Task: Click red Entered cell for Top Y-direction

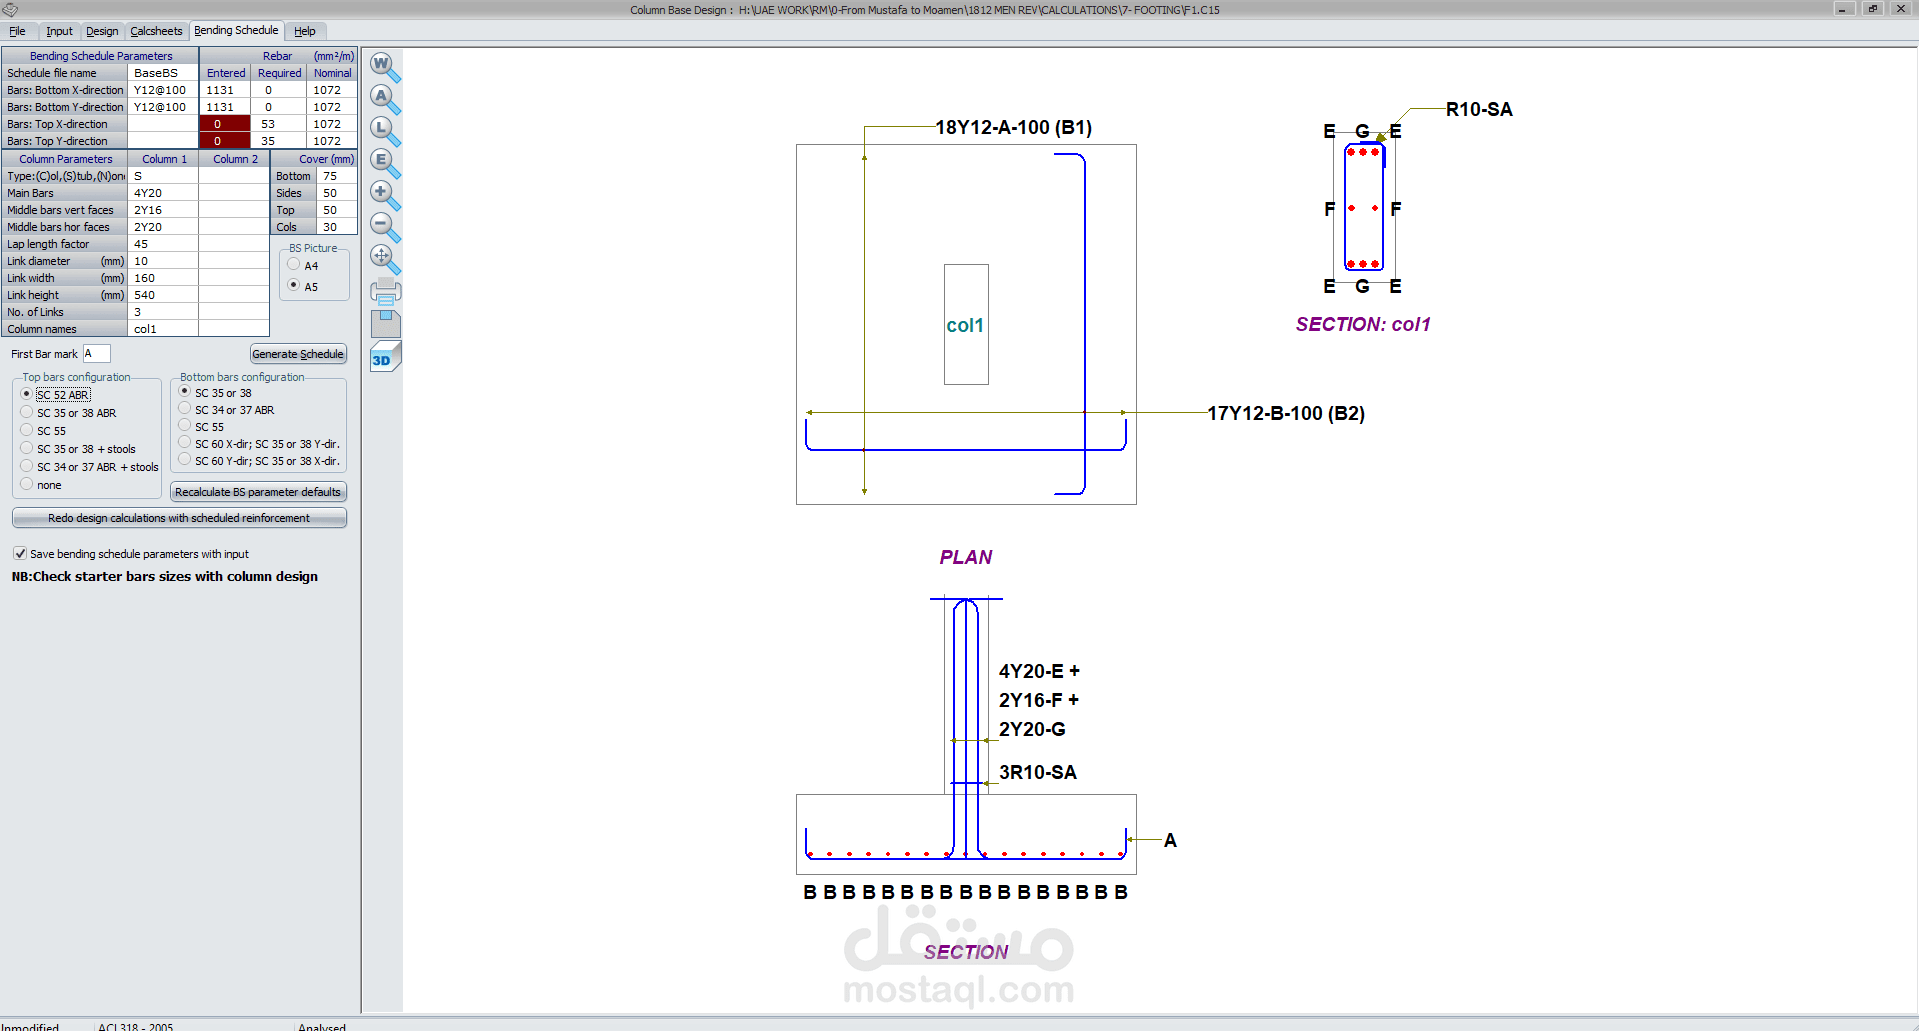Action: pos(225,141)
